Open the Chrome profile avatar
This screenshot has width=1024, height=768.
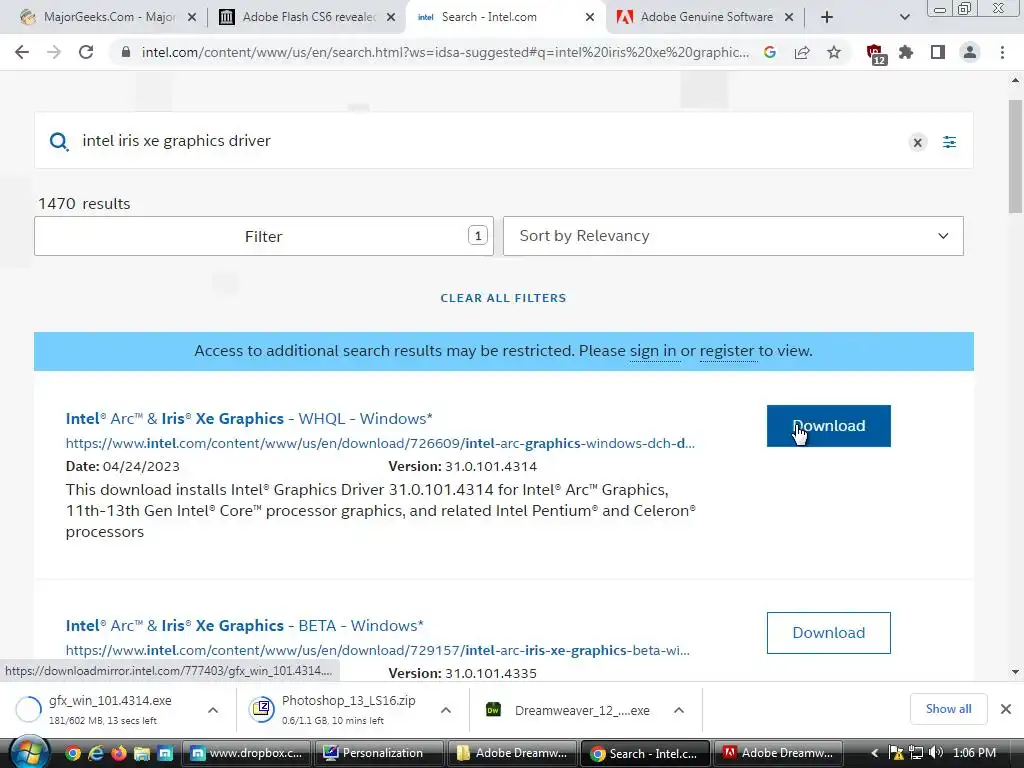click(970, 52)
